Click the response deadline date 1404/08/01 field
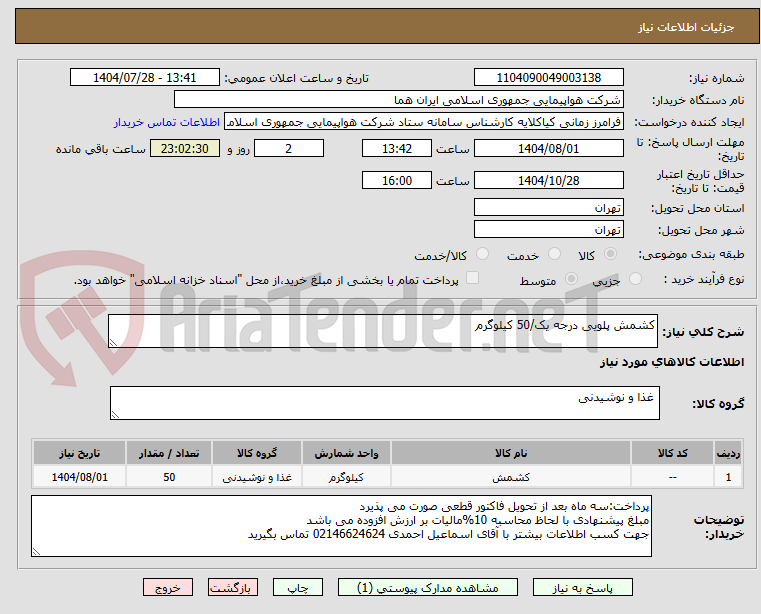 point(548,148)
